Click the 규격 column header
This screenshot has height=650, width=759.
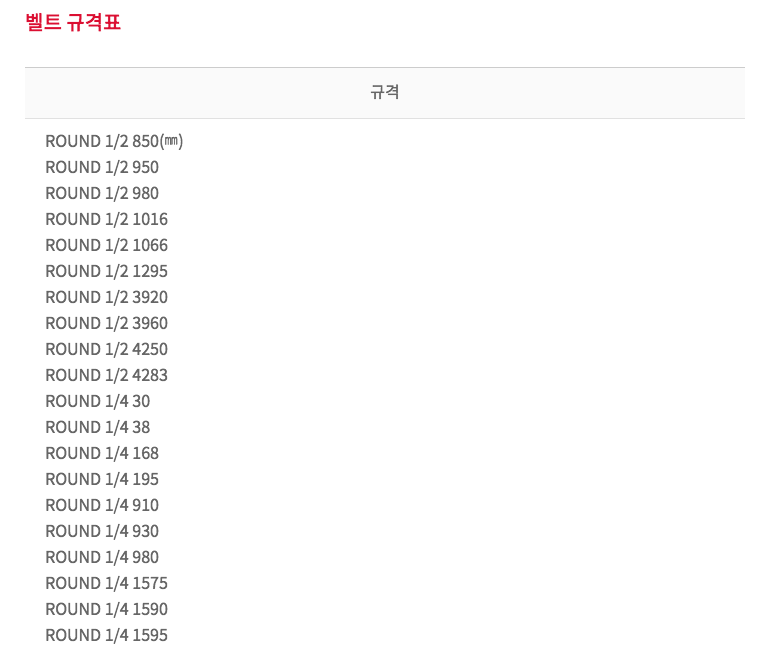pos(385,92)
